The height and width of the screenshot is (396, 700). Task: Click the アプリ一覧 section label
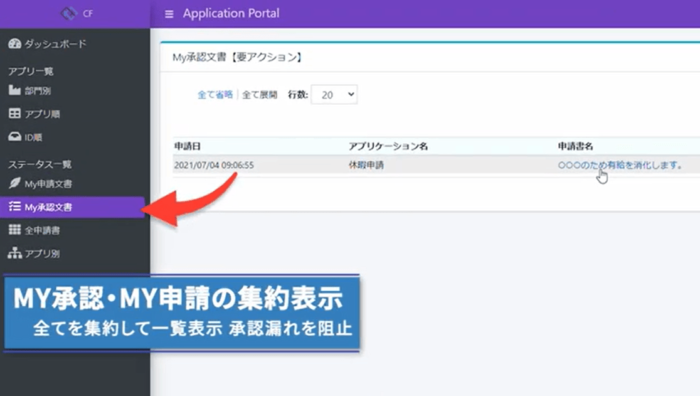click(x=31, y=71)
